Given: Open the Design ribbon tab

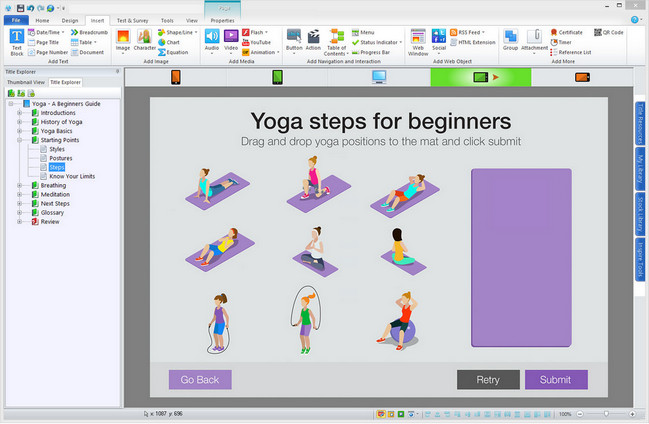Looking at the screenshot, I should [x=69, y=19].
